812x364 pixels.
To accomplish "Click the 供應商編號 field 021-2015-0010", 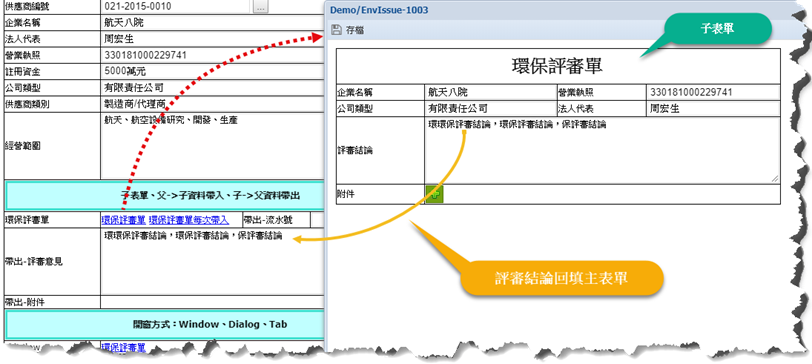I will coord(176,7).
